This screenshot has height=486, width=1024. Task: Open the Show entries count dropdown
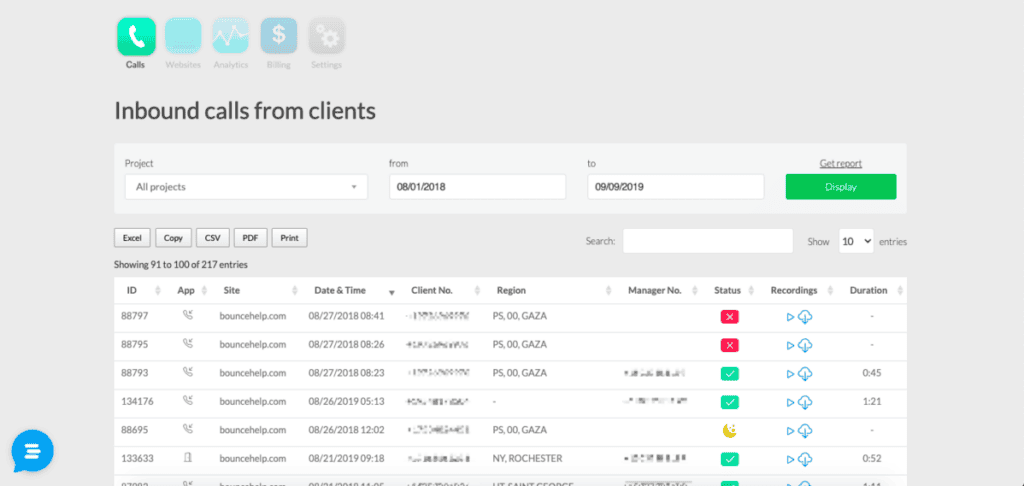tap(856, 241)
